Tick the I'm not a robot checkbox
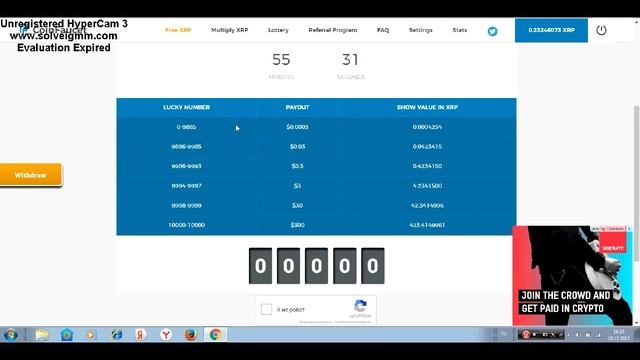Screen dimensions: 640x360 266,309
